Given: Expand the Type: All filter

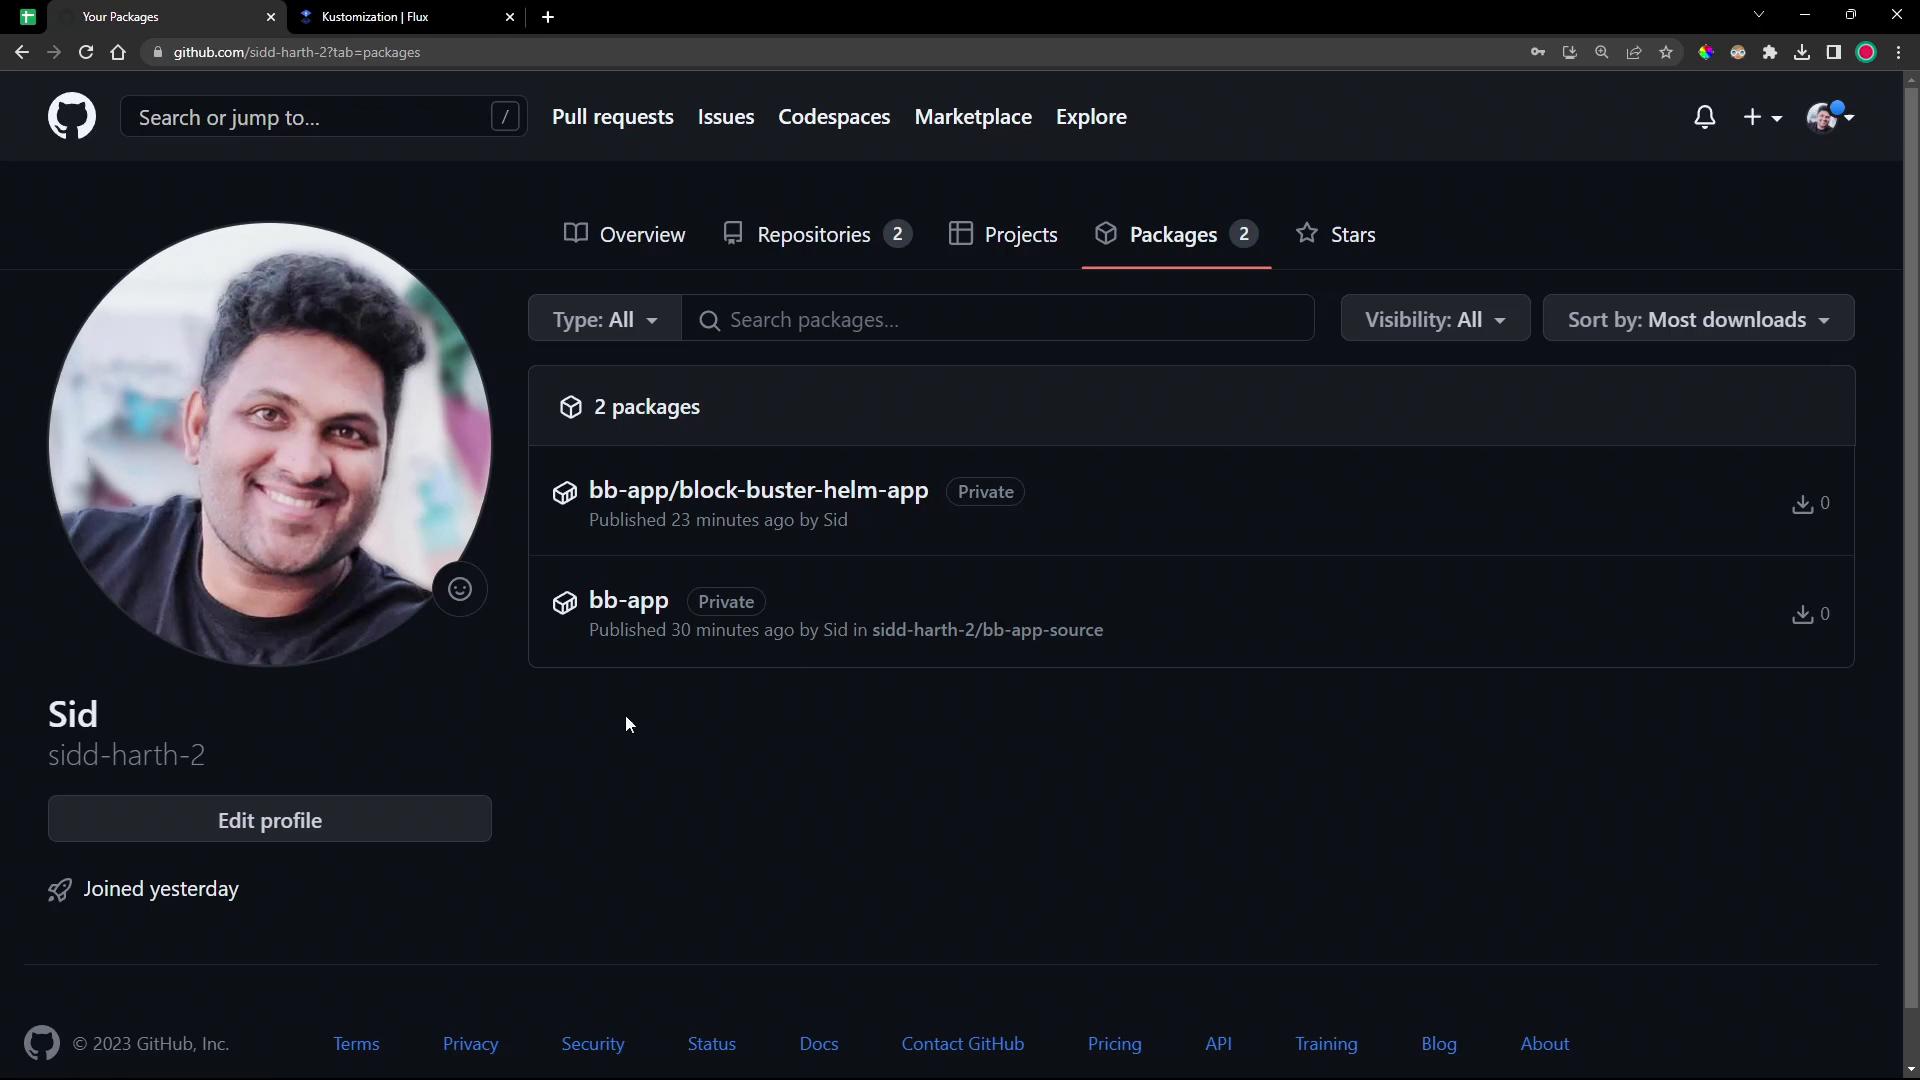Looking at the screenshot, I should pos(605,319).
